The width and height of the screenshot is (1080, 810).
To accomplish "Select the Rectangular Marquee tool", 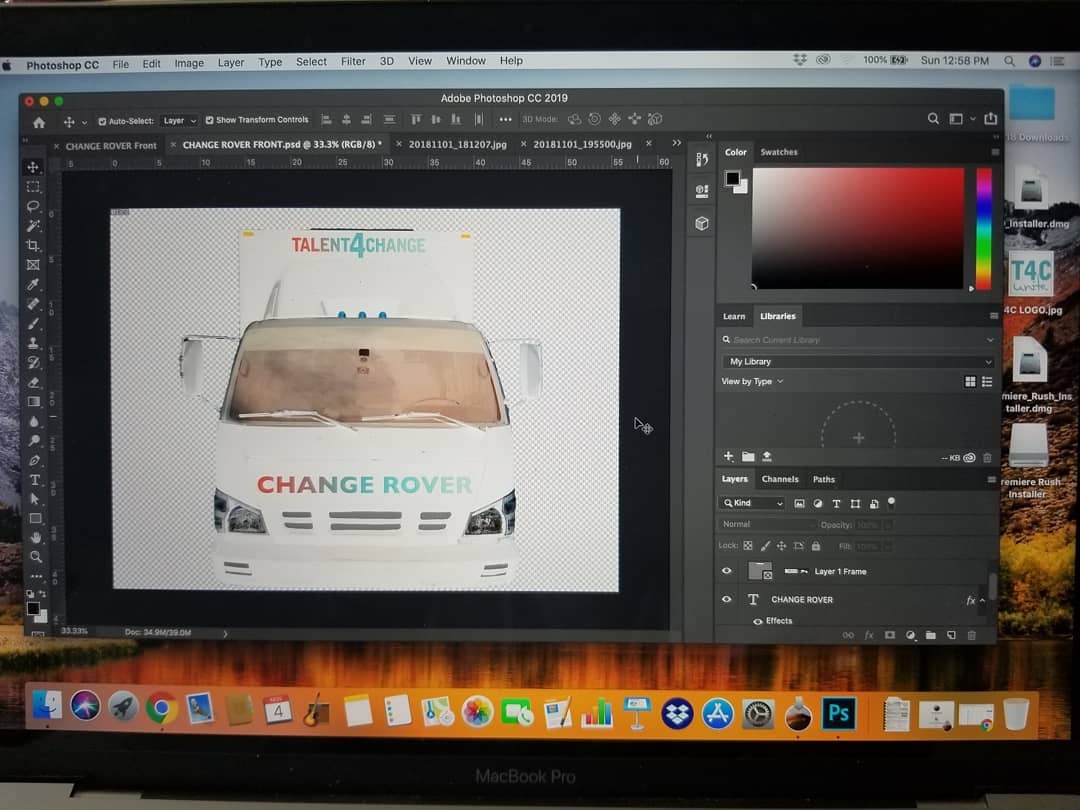I will (x=33, y=187).
